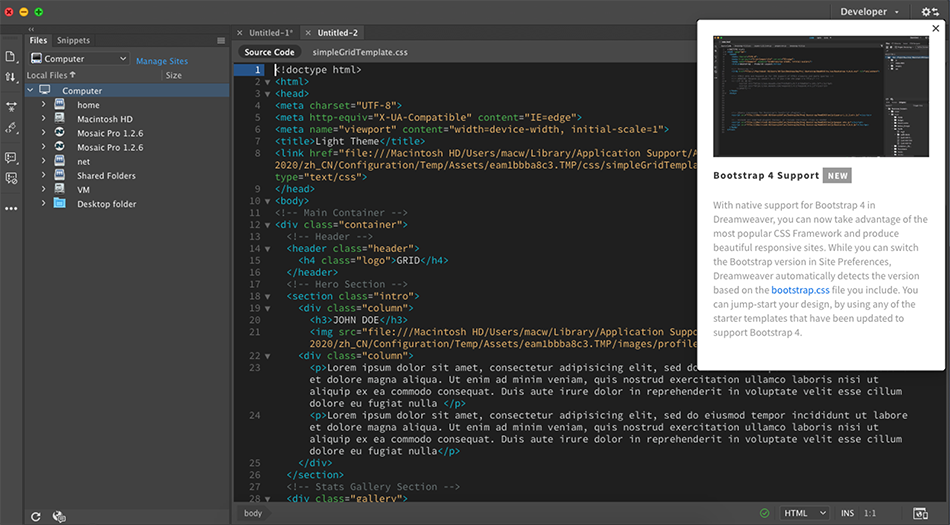Click the Bootstrap 4 Support heading
950x525 pixels.
(x=766, y=176)
